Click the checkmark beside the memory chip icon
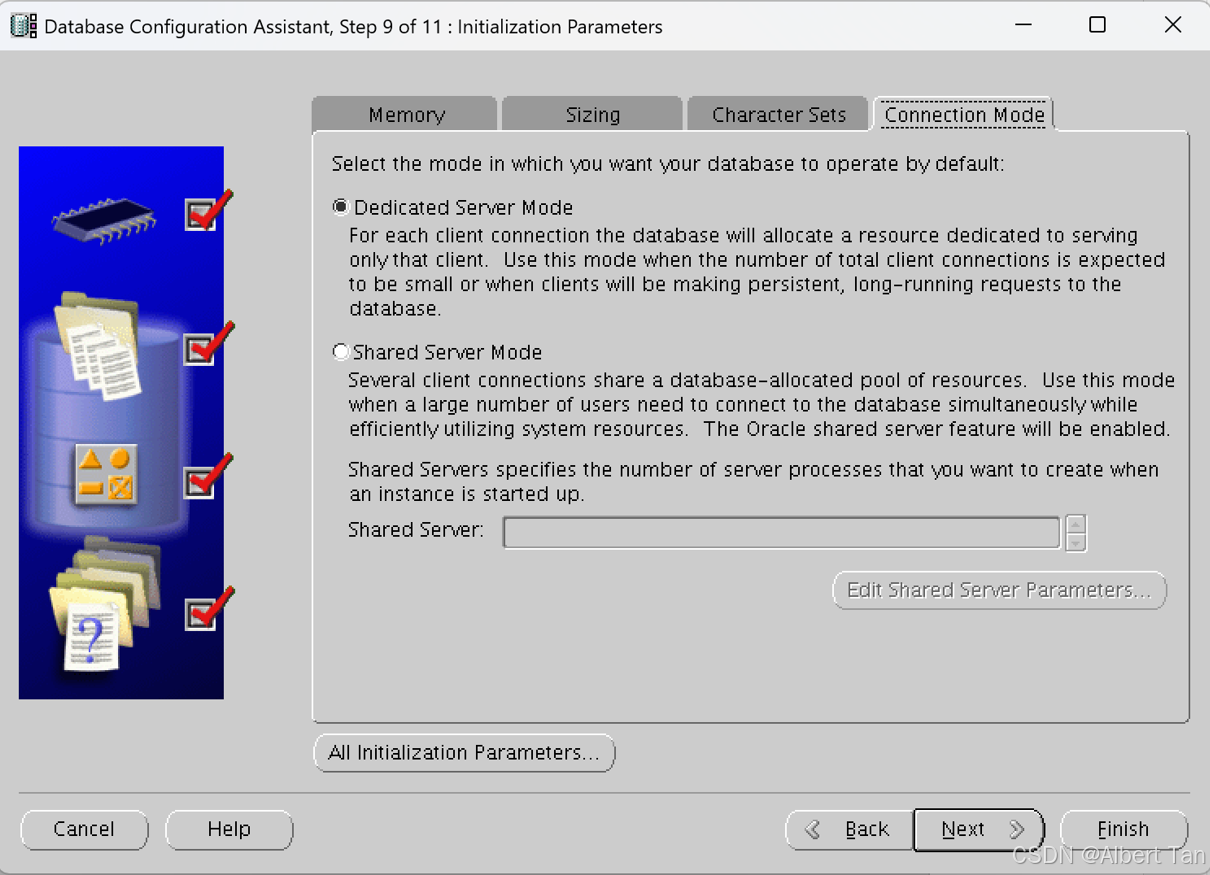1210x875 pixels. pyautogui.click(x=209, y=210)
